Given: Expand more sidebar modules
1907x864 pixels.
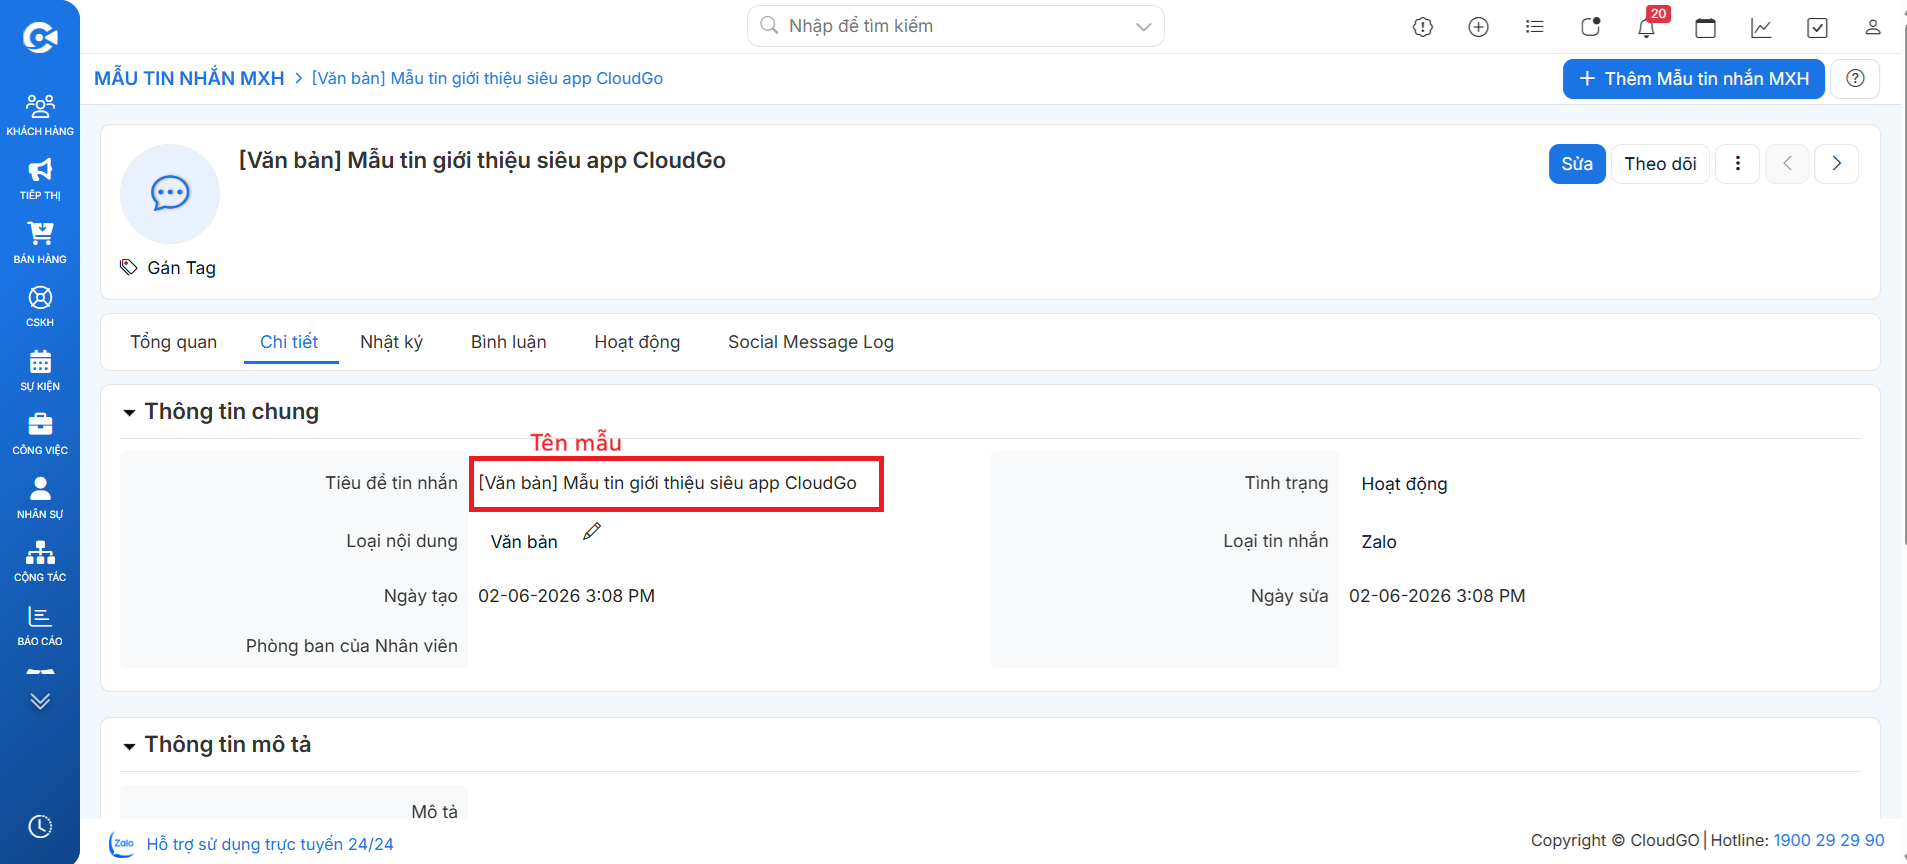Looking at the screenshot, I should [40, 701].
